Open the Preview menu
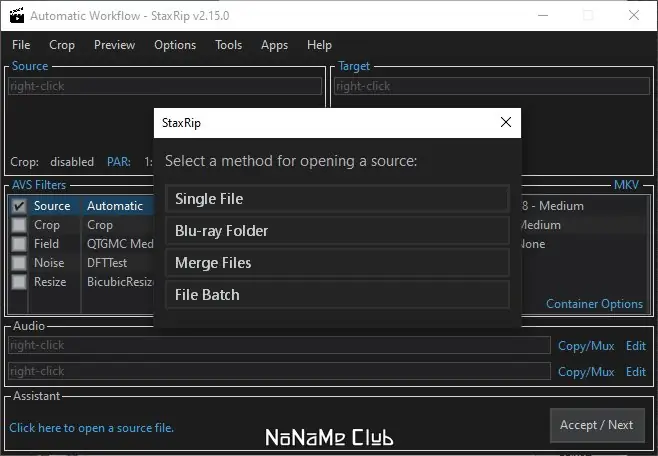The image size is (658, 456). coord(114,45)
